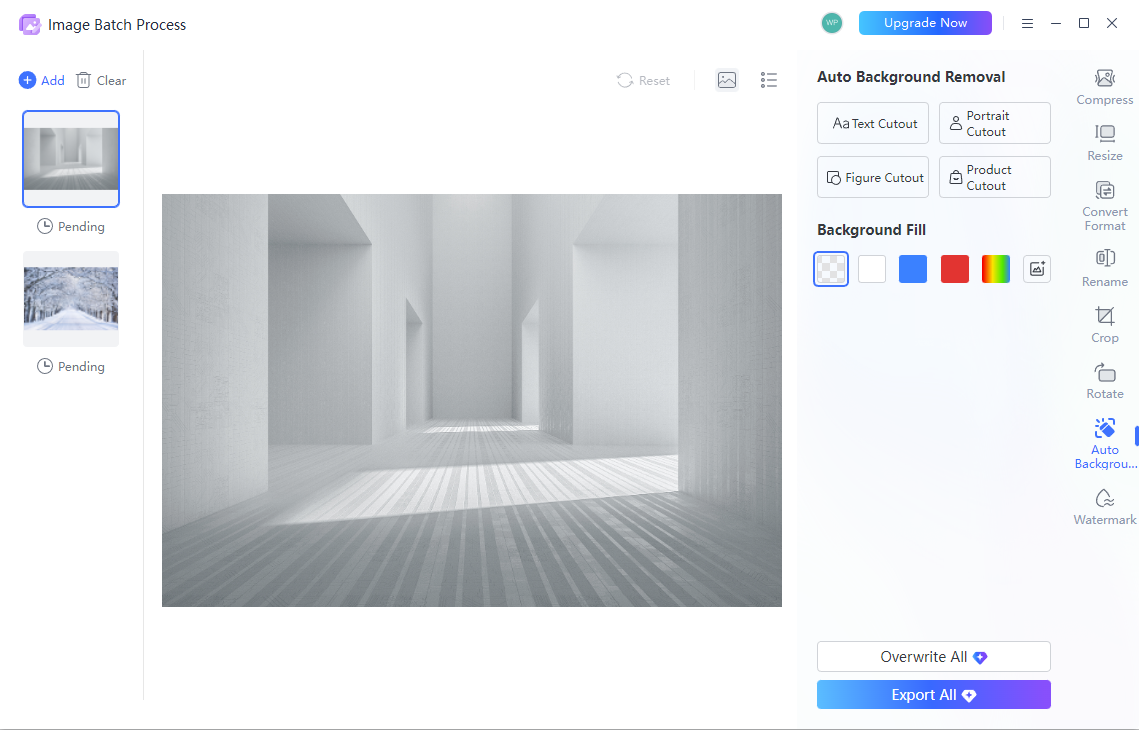Image resolution: width=1139 pixels, height=730 pixels.
Task: Switch to list view mode
Action: (x=769, y=80)
